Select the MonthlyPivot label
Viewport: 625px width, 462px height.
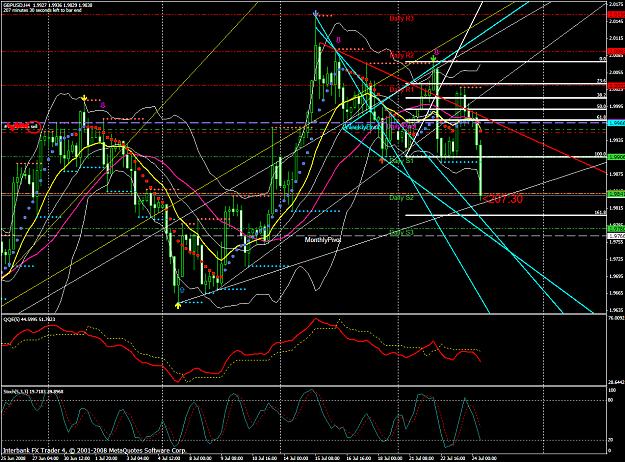pos(323,240)
